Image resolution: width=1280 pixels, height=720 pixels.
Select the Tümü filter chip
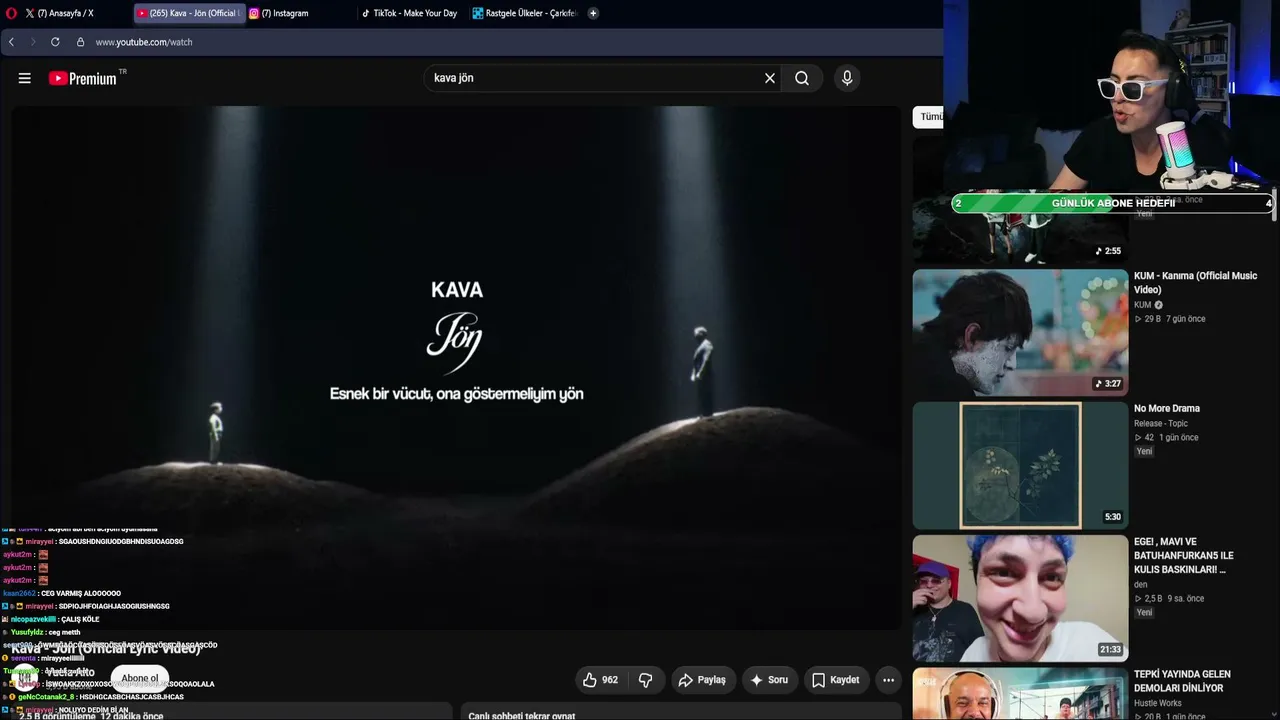point(930,117)
